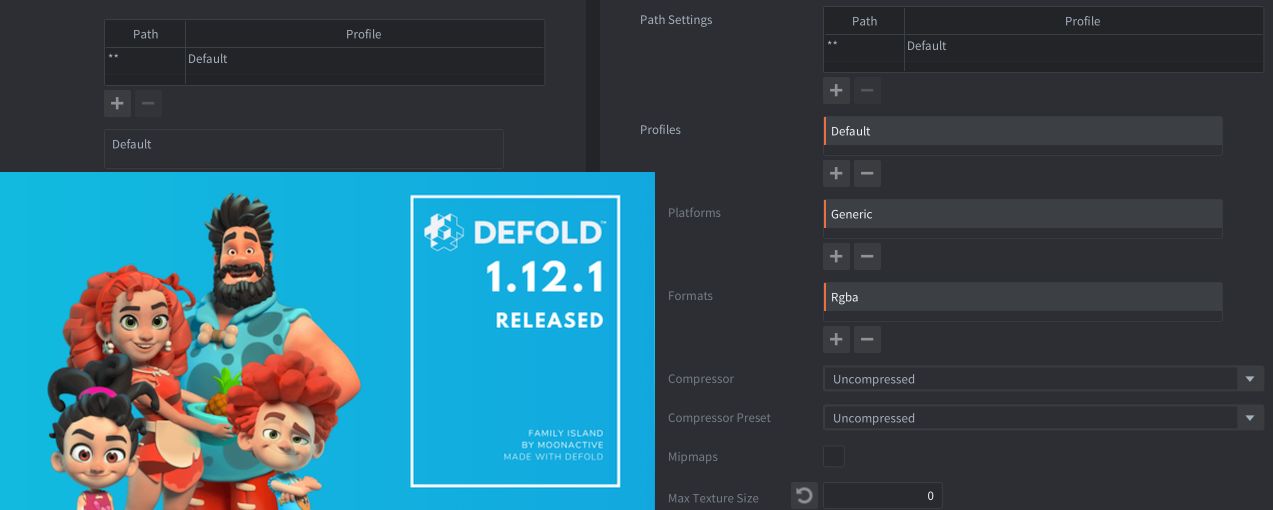Select the Default item in Profiles list
This screenshot has height=510, width=1273.
(1022, 131)
